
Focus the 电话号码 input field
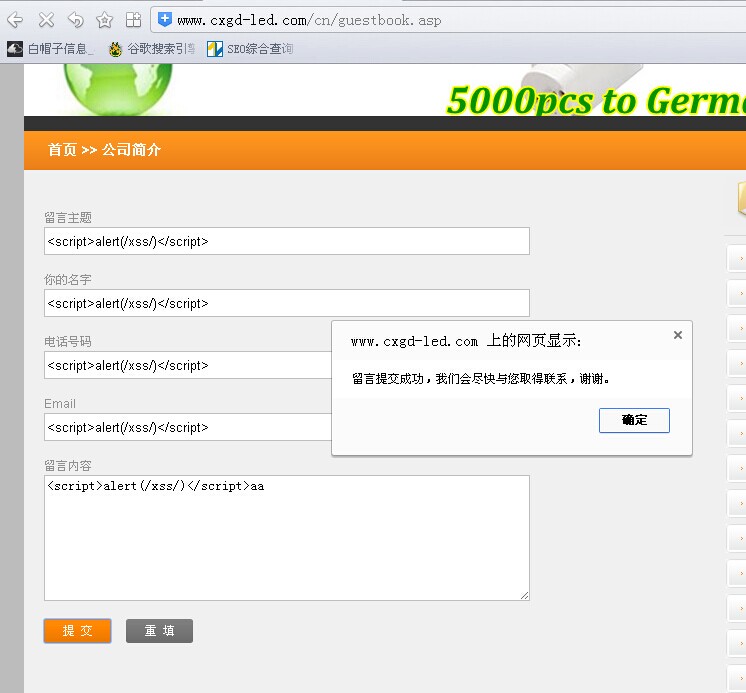tap(188, 365)
